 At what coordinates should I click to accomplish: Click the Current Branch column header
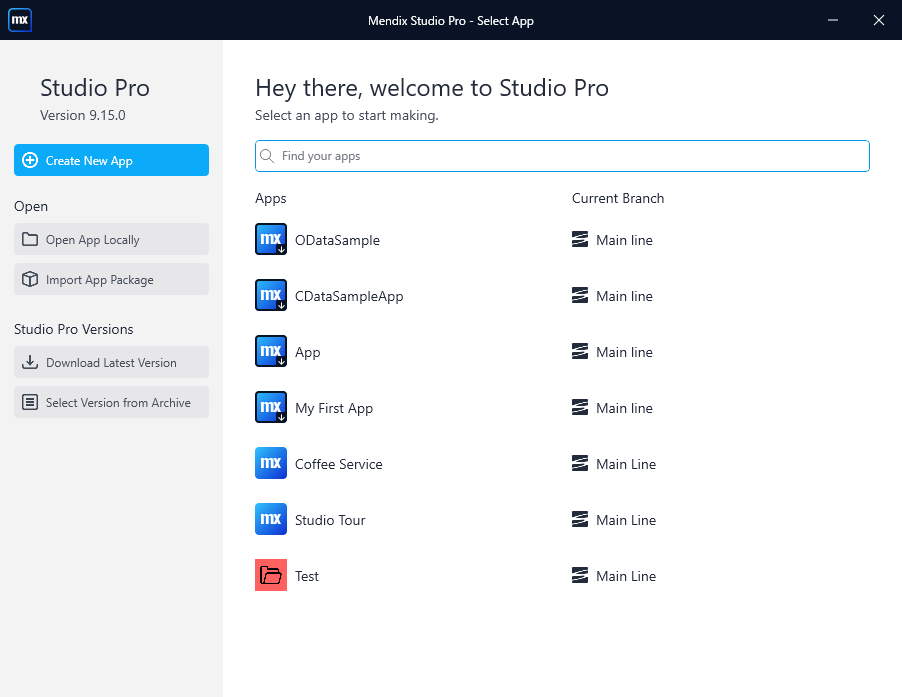[x=618, y=198]
